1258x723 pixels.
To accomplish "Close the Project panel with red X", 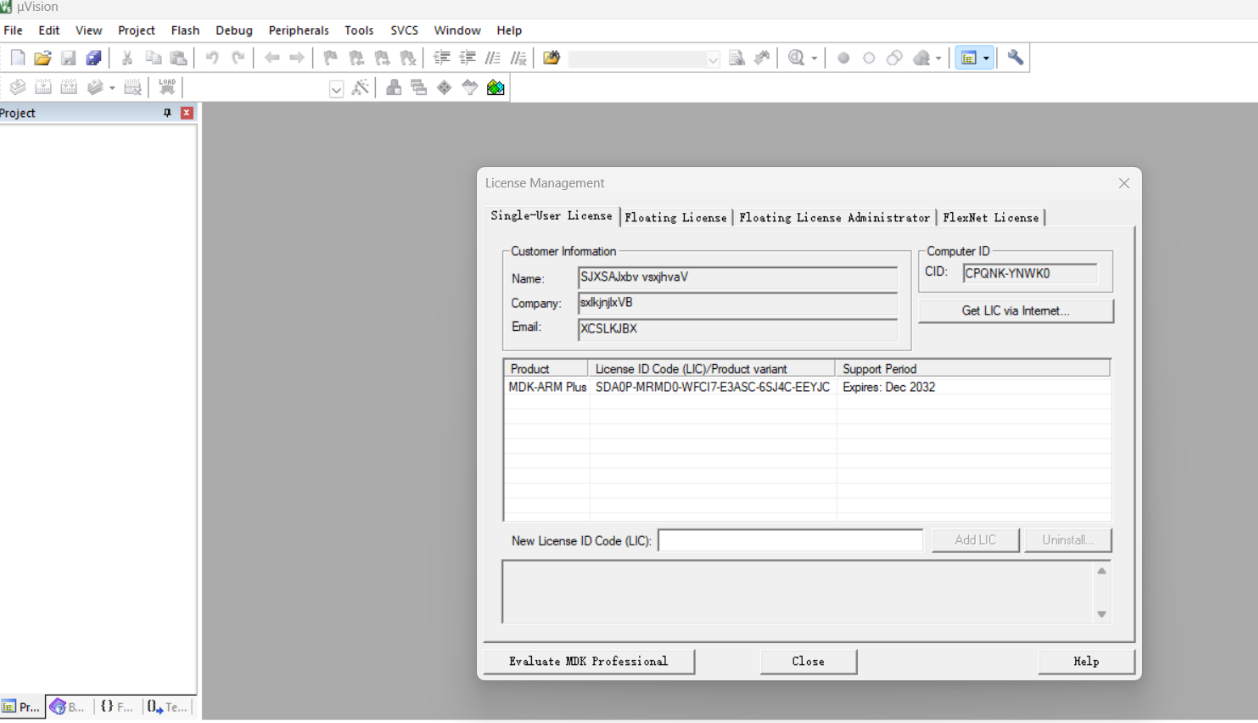I will point(186,113).
